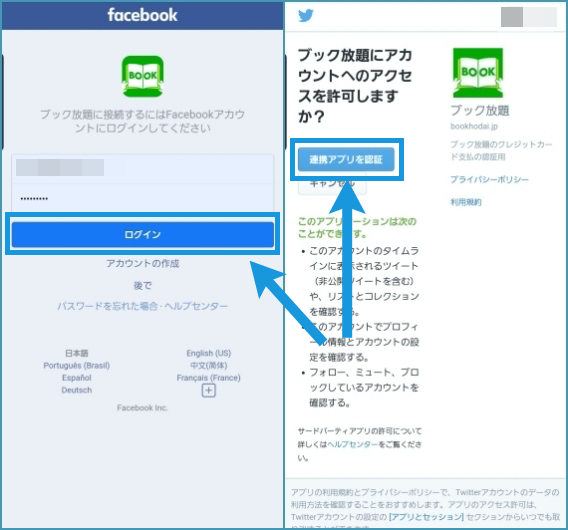Screen dimensions: 568x530
Task: Click 連携アプリを認証 button on Twitter
Action: click(346, 159)
